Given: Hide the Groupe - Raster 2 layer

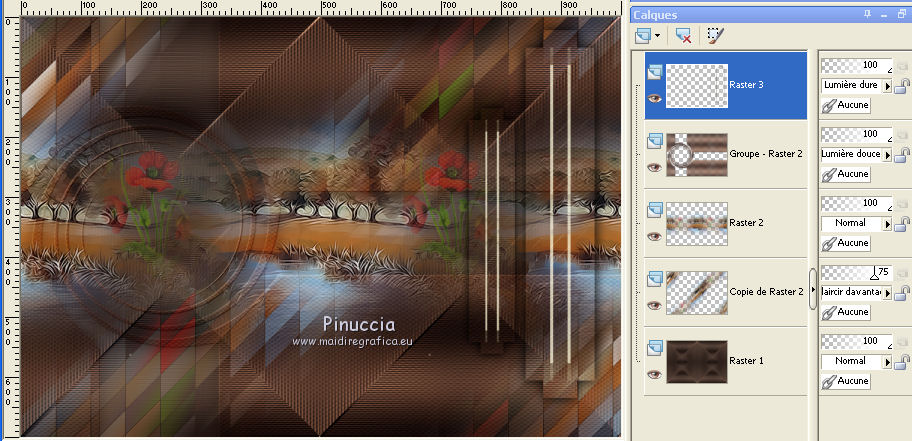Looking at the screenshot, I should coord(655,168).
